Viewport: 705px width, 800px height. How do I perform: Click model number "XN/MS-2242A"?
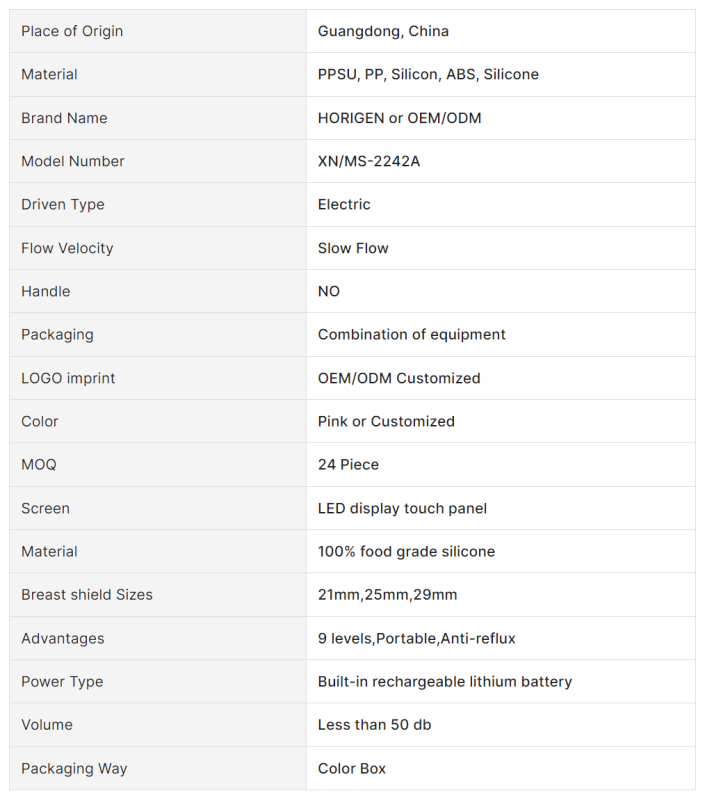click(x=369, y=161)
